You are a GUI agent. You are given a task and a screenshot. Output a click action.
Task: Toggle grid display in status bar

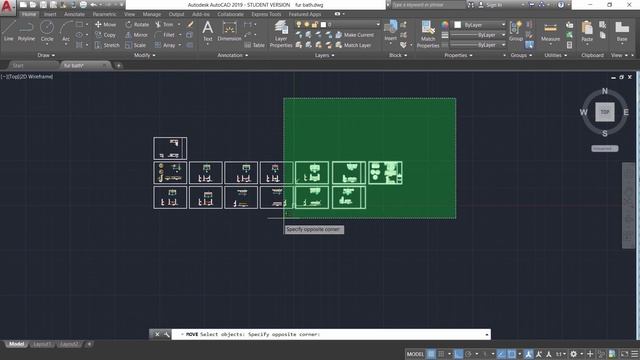pos(431,354)
